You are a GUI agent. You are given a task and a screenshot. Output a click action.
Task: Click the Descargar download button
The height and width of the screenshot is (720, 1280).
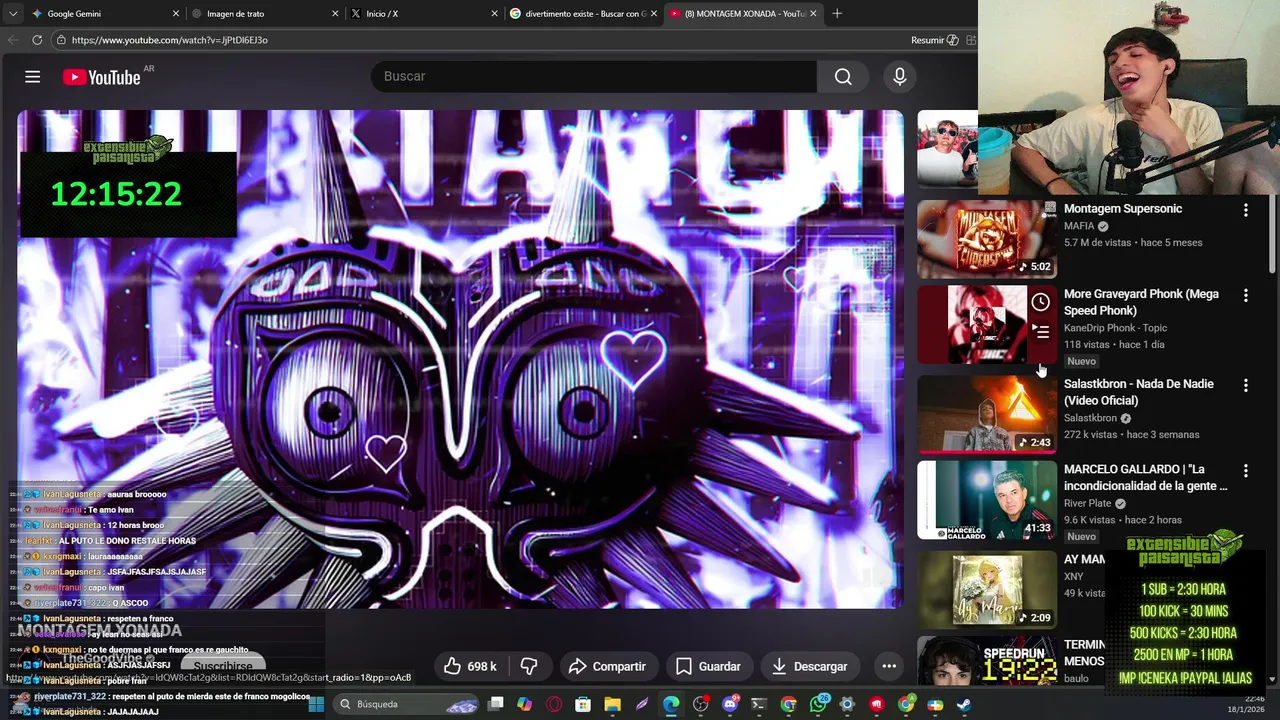point(809,666)
